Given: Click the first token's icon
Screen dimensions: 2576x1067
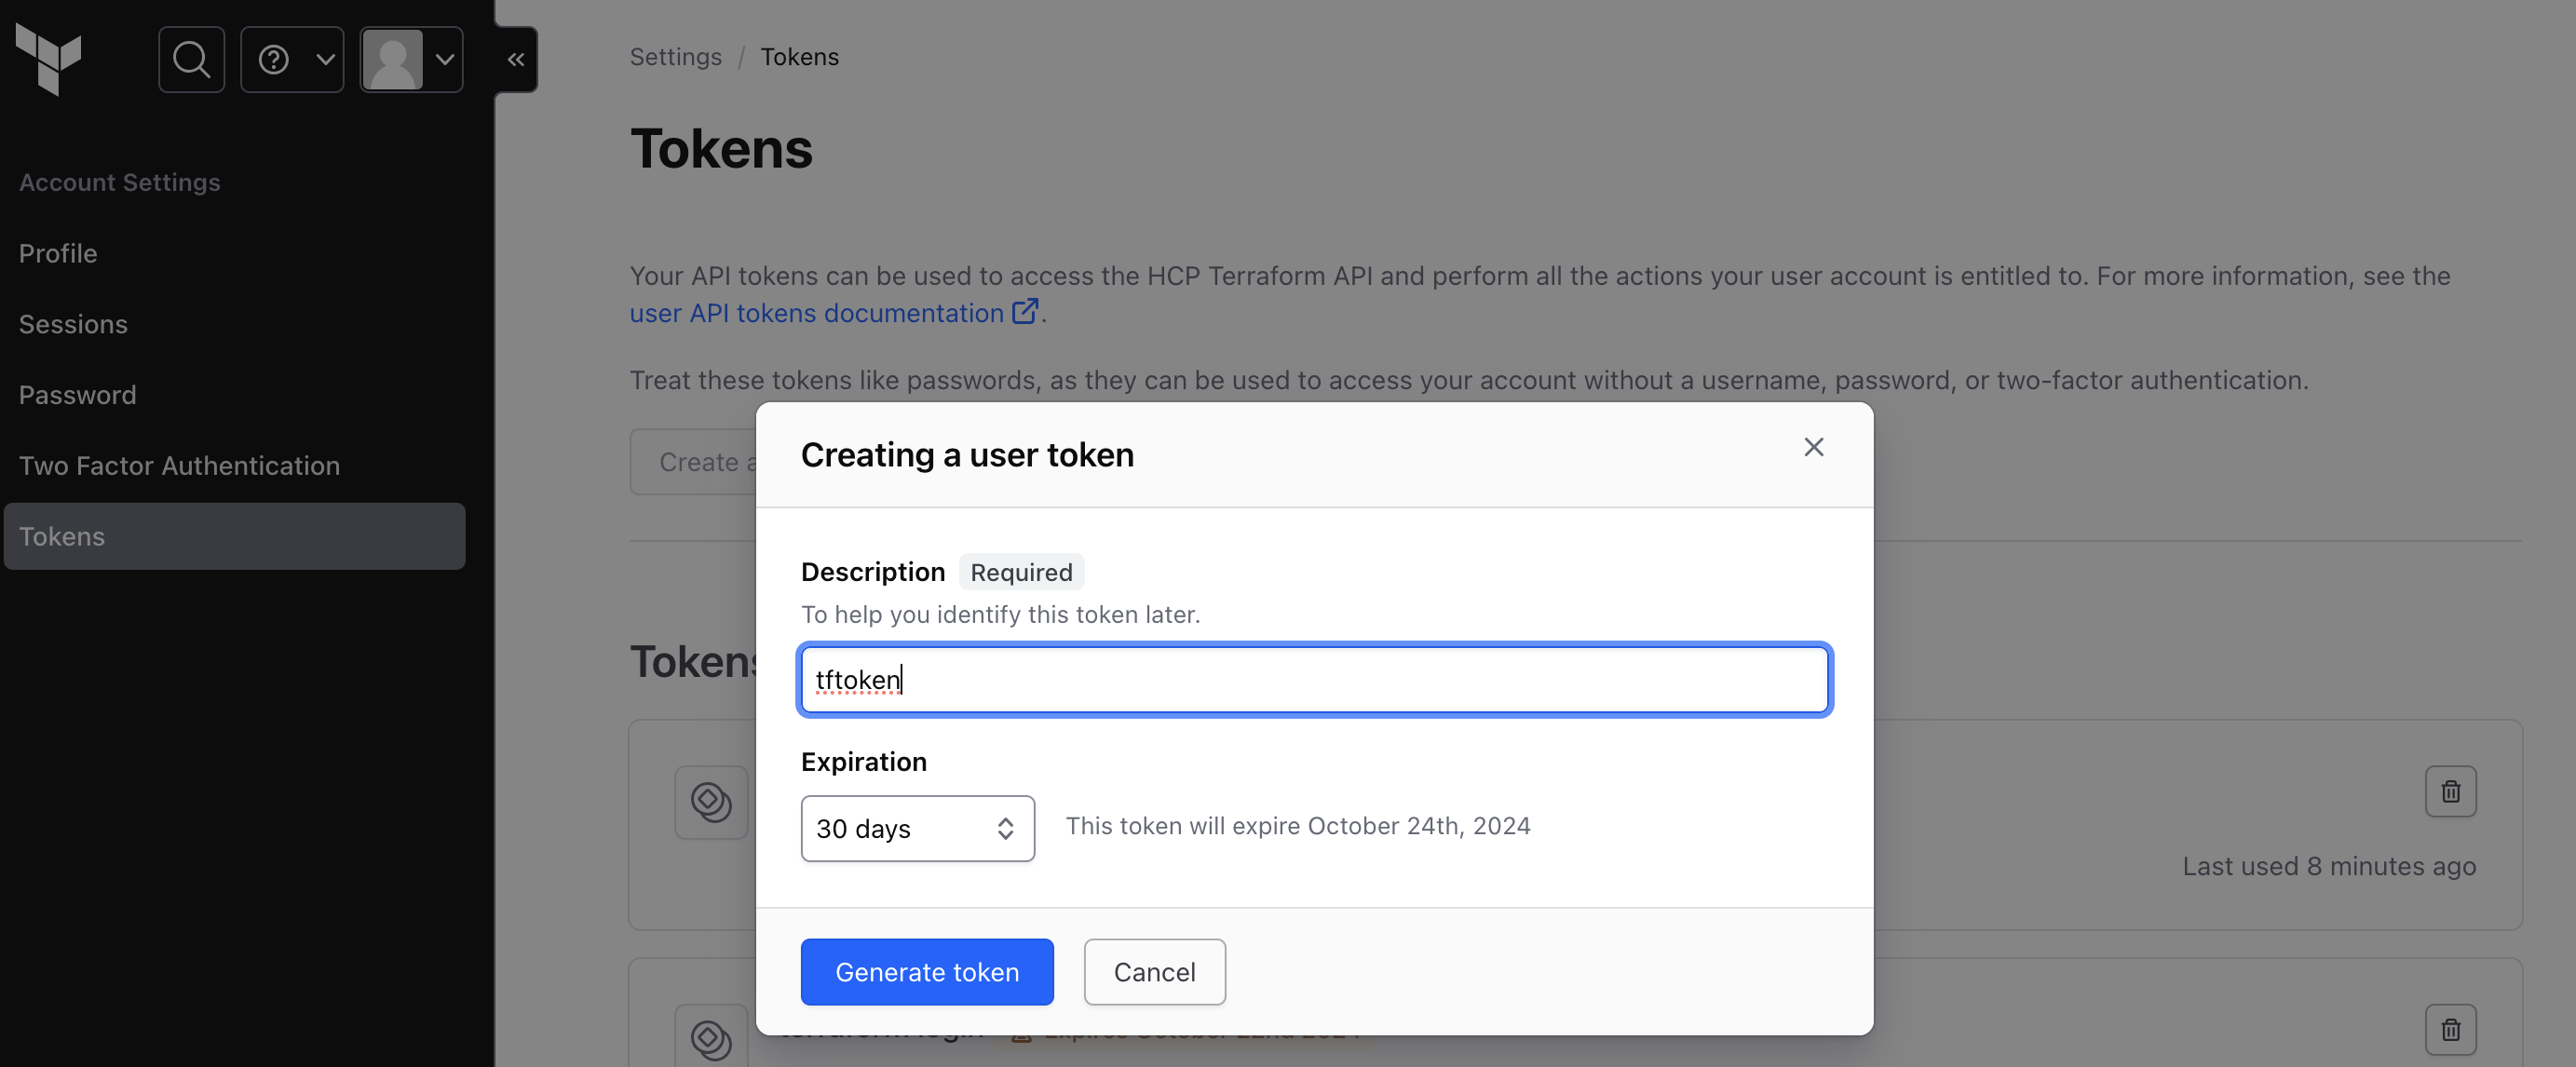Looking at the screenshot, I should (711, 801).
